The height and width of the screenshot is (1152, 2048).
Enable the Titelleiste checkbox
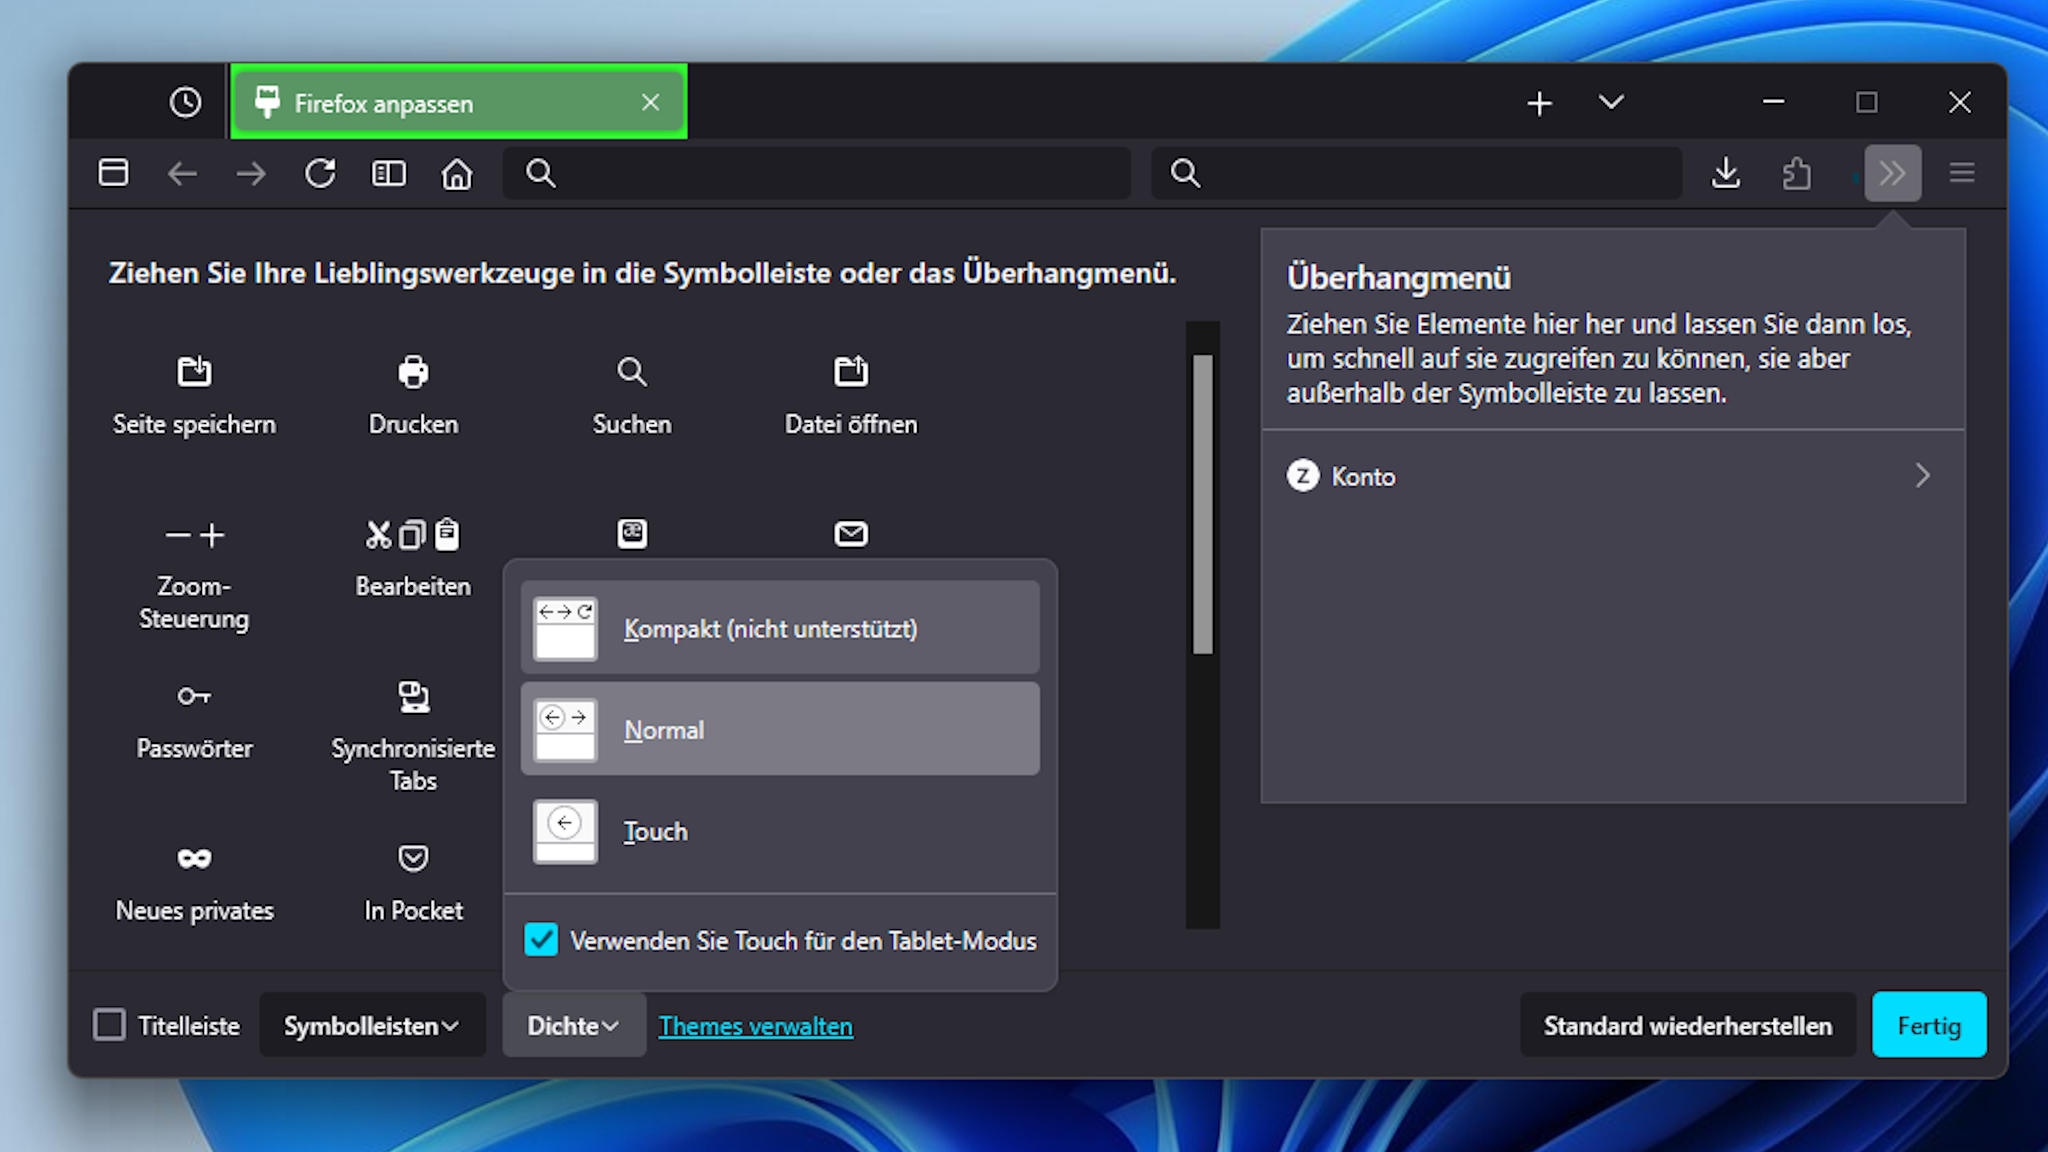click(109, 1025)
